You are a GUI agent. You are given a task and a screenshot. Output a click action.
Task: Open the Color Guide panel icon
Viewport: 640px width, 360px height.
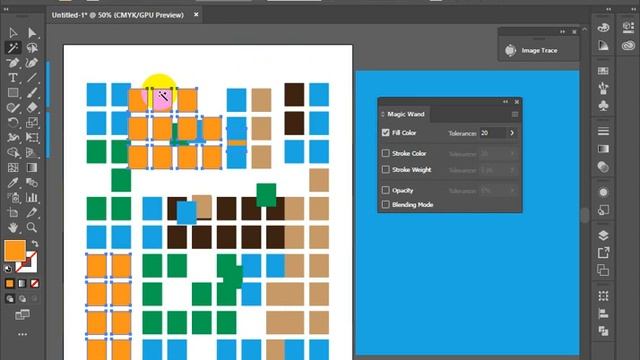point(603,45)
